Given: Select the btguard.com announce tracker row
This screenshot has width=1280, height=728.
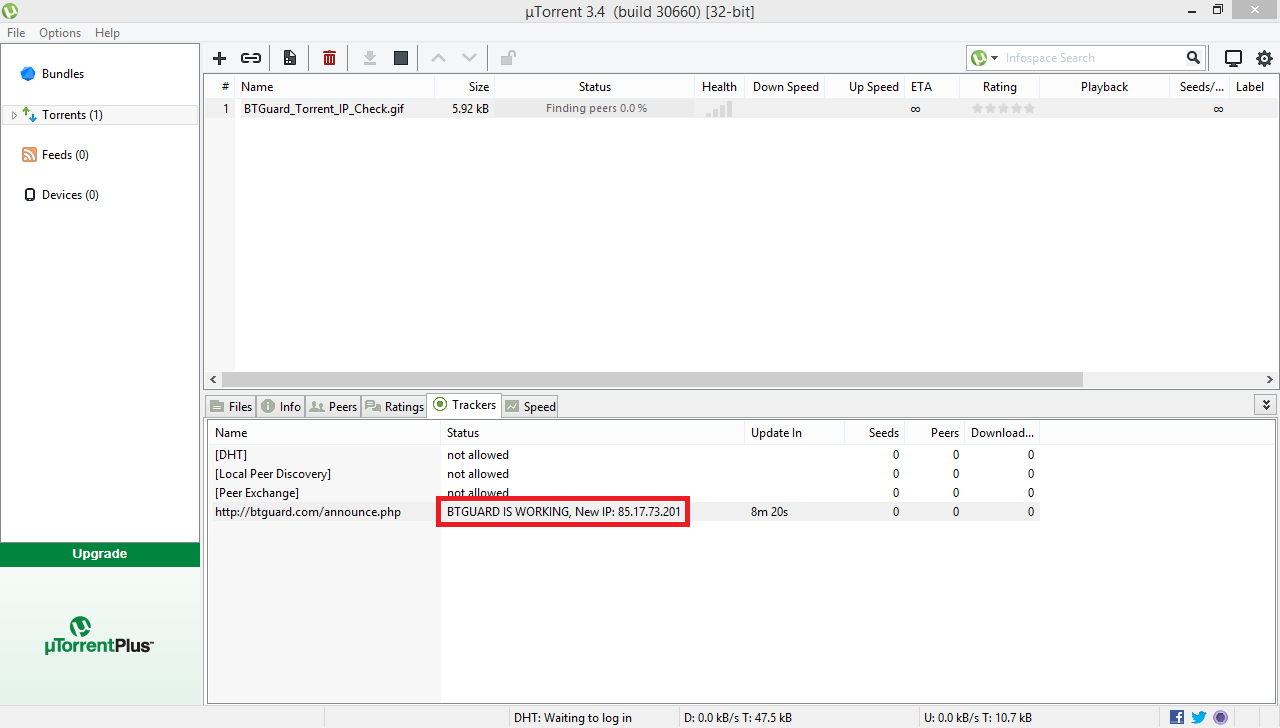Looking at the screenshot, I should tap(308, 512).
